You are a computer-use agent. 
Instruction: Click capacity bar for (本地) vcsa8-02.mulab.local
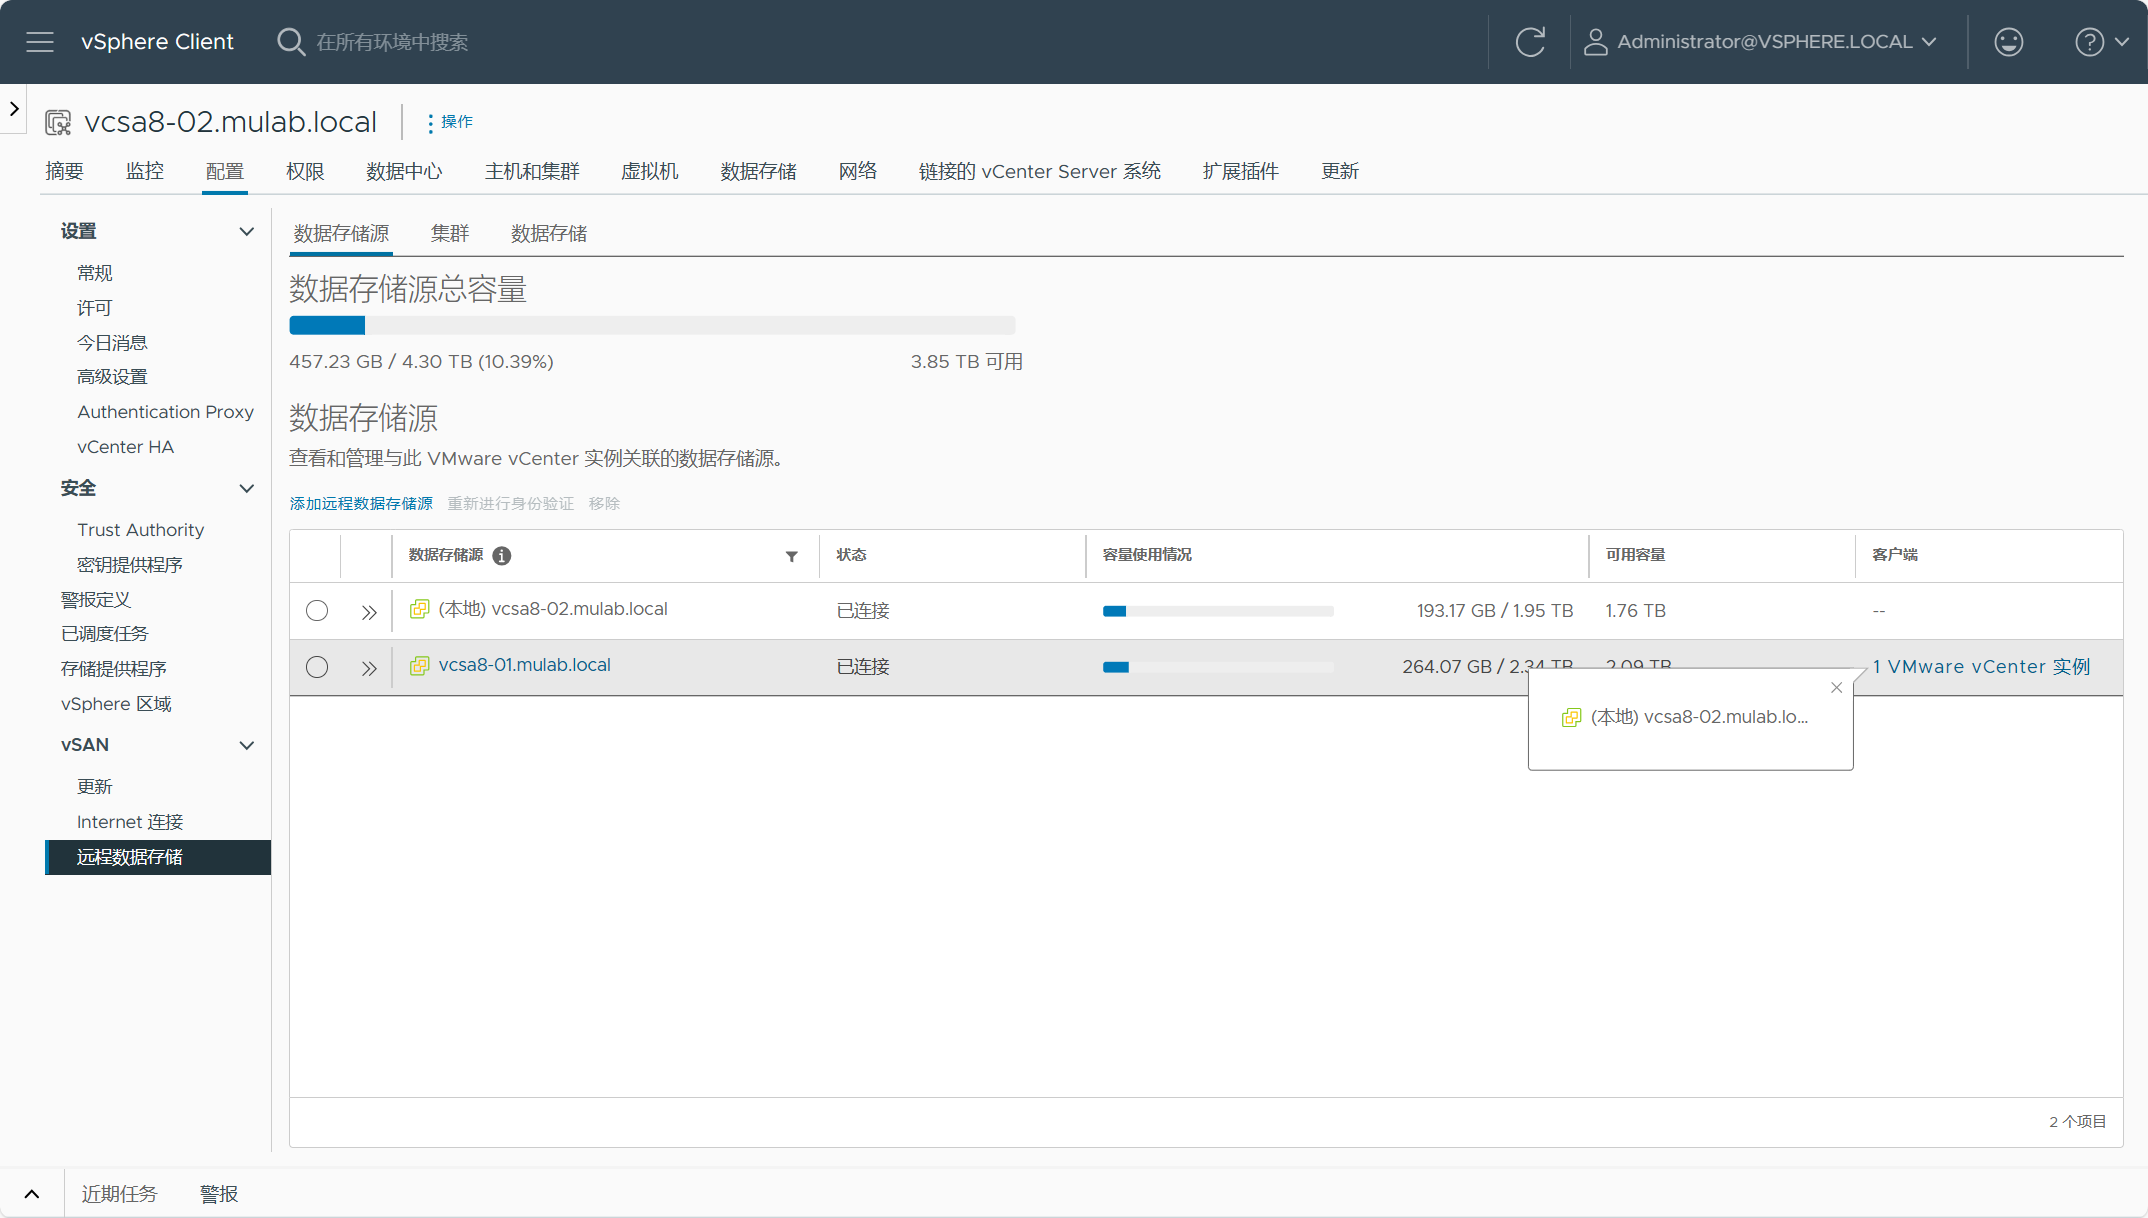1218,611
